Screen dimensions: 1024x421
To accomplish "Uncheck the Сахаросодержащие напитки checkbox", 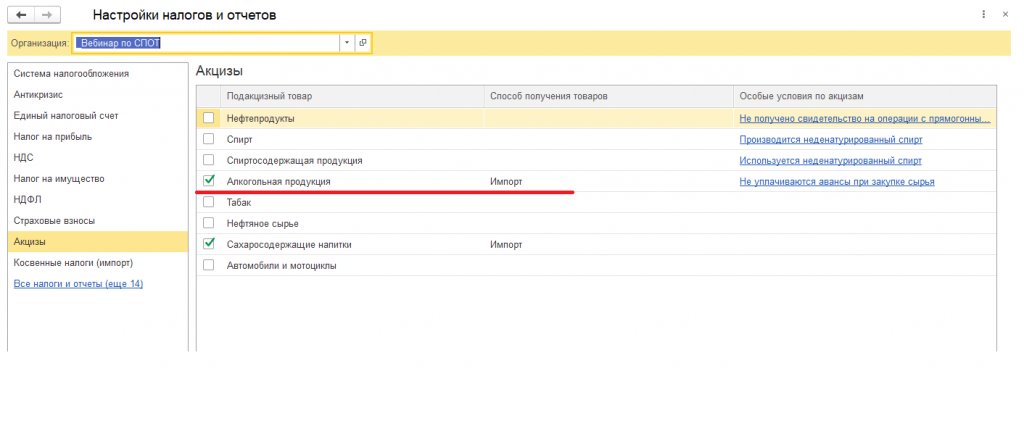I will coord(208,244).
